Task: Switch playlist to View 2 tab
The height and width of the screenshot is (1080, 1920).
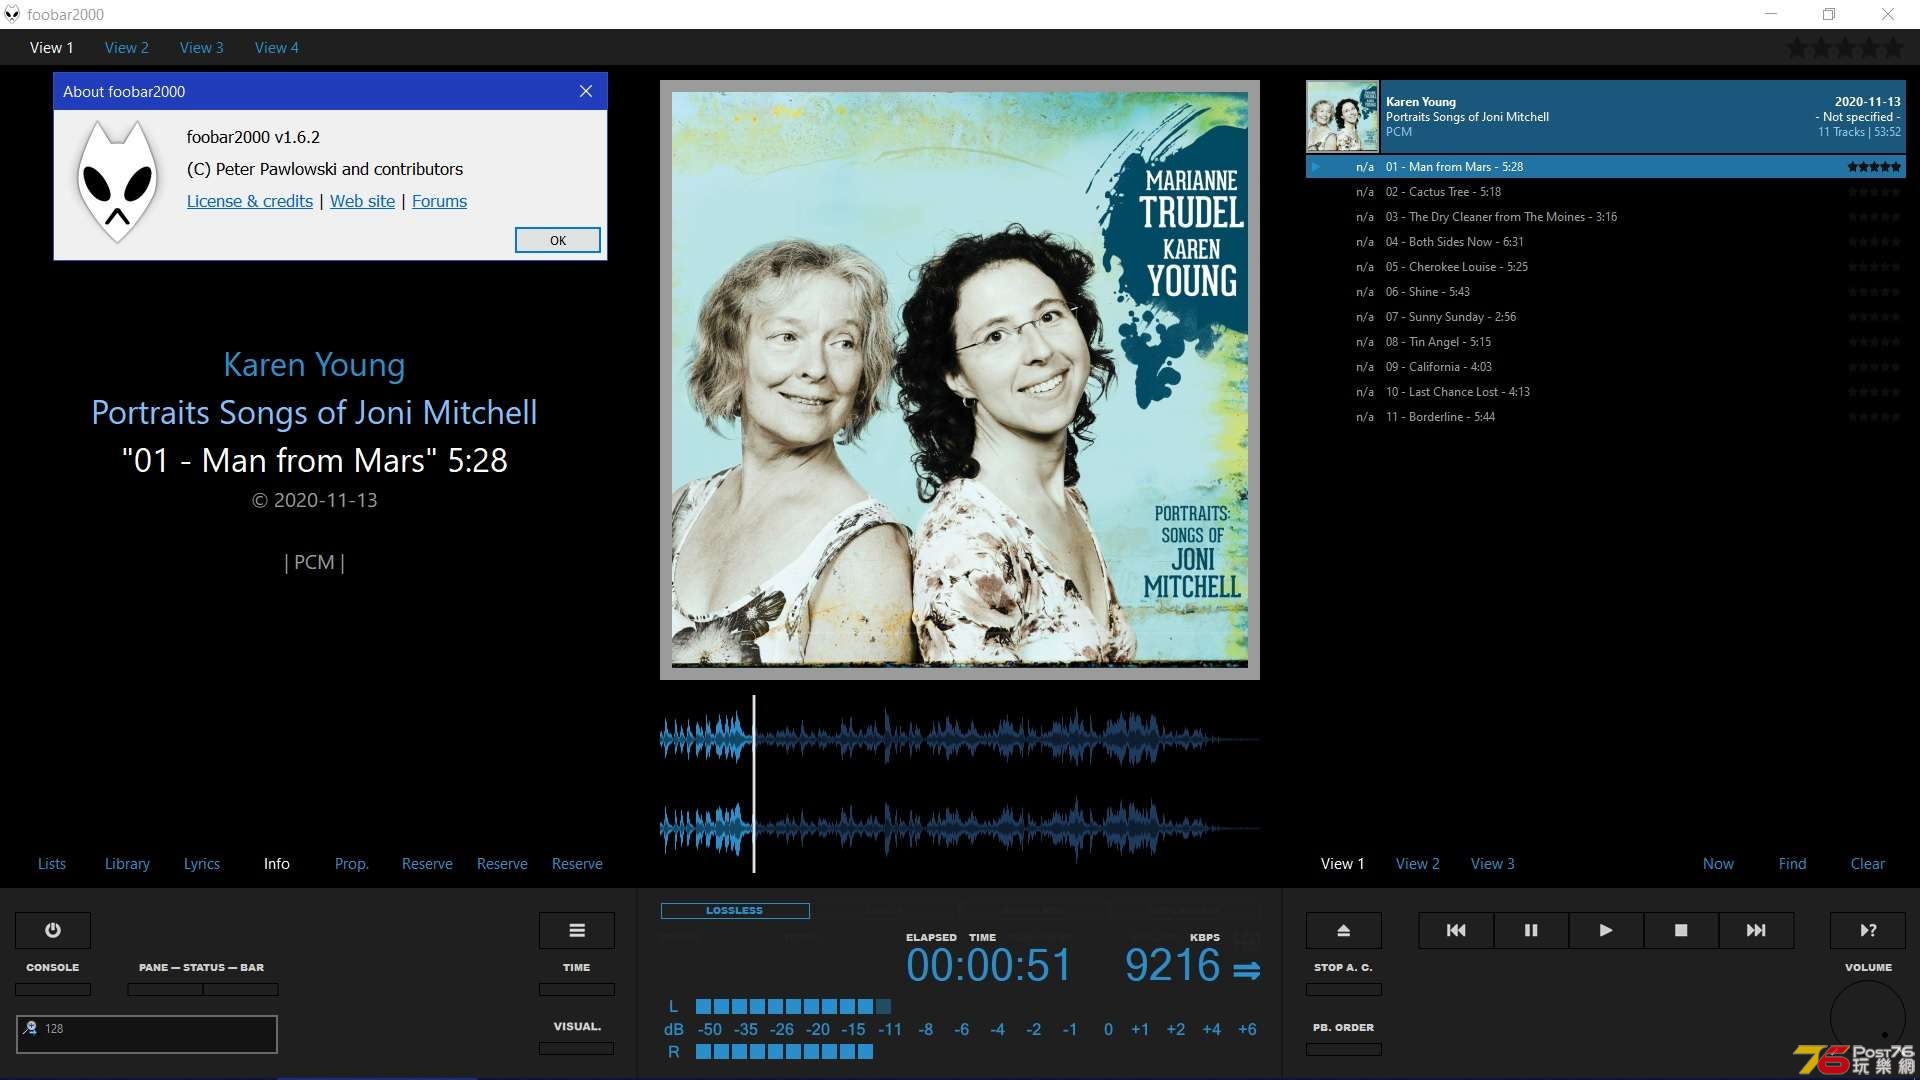Action: pos(1418,864)
